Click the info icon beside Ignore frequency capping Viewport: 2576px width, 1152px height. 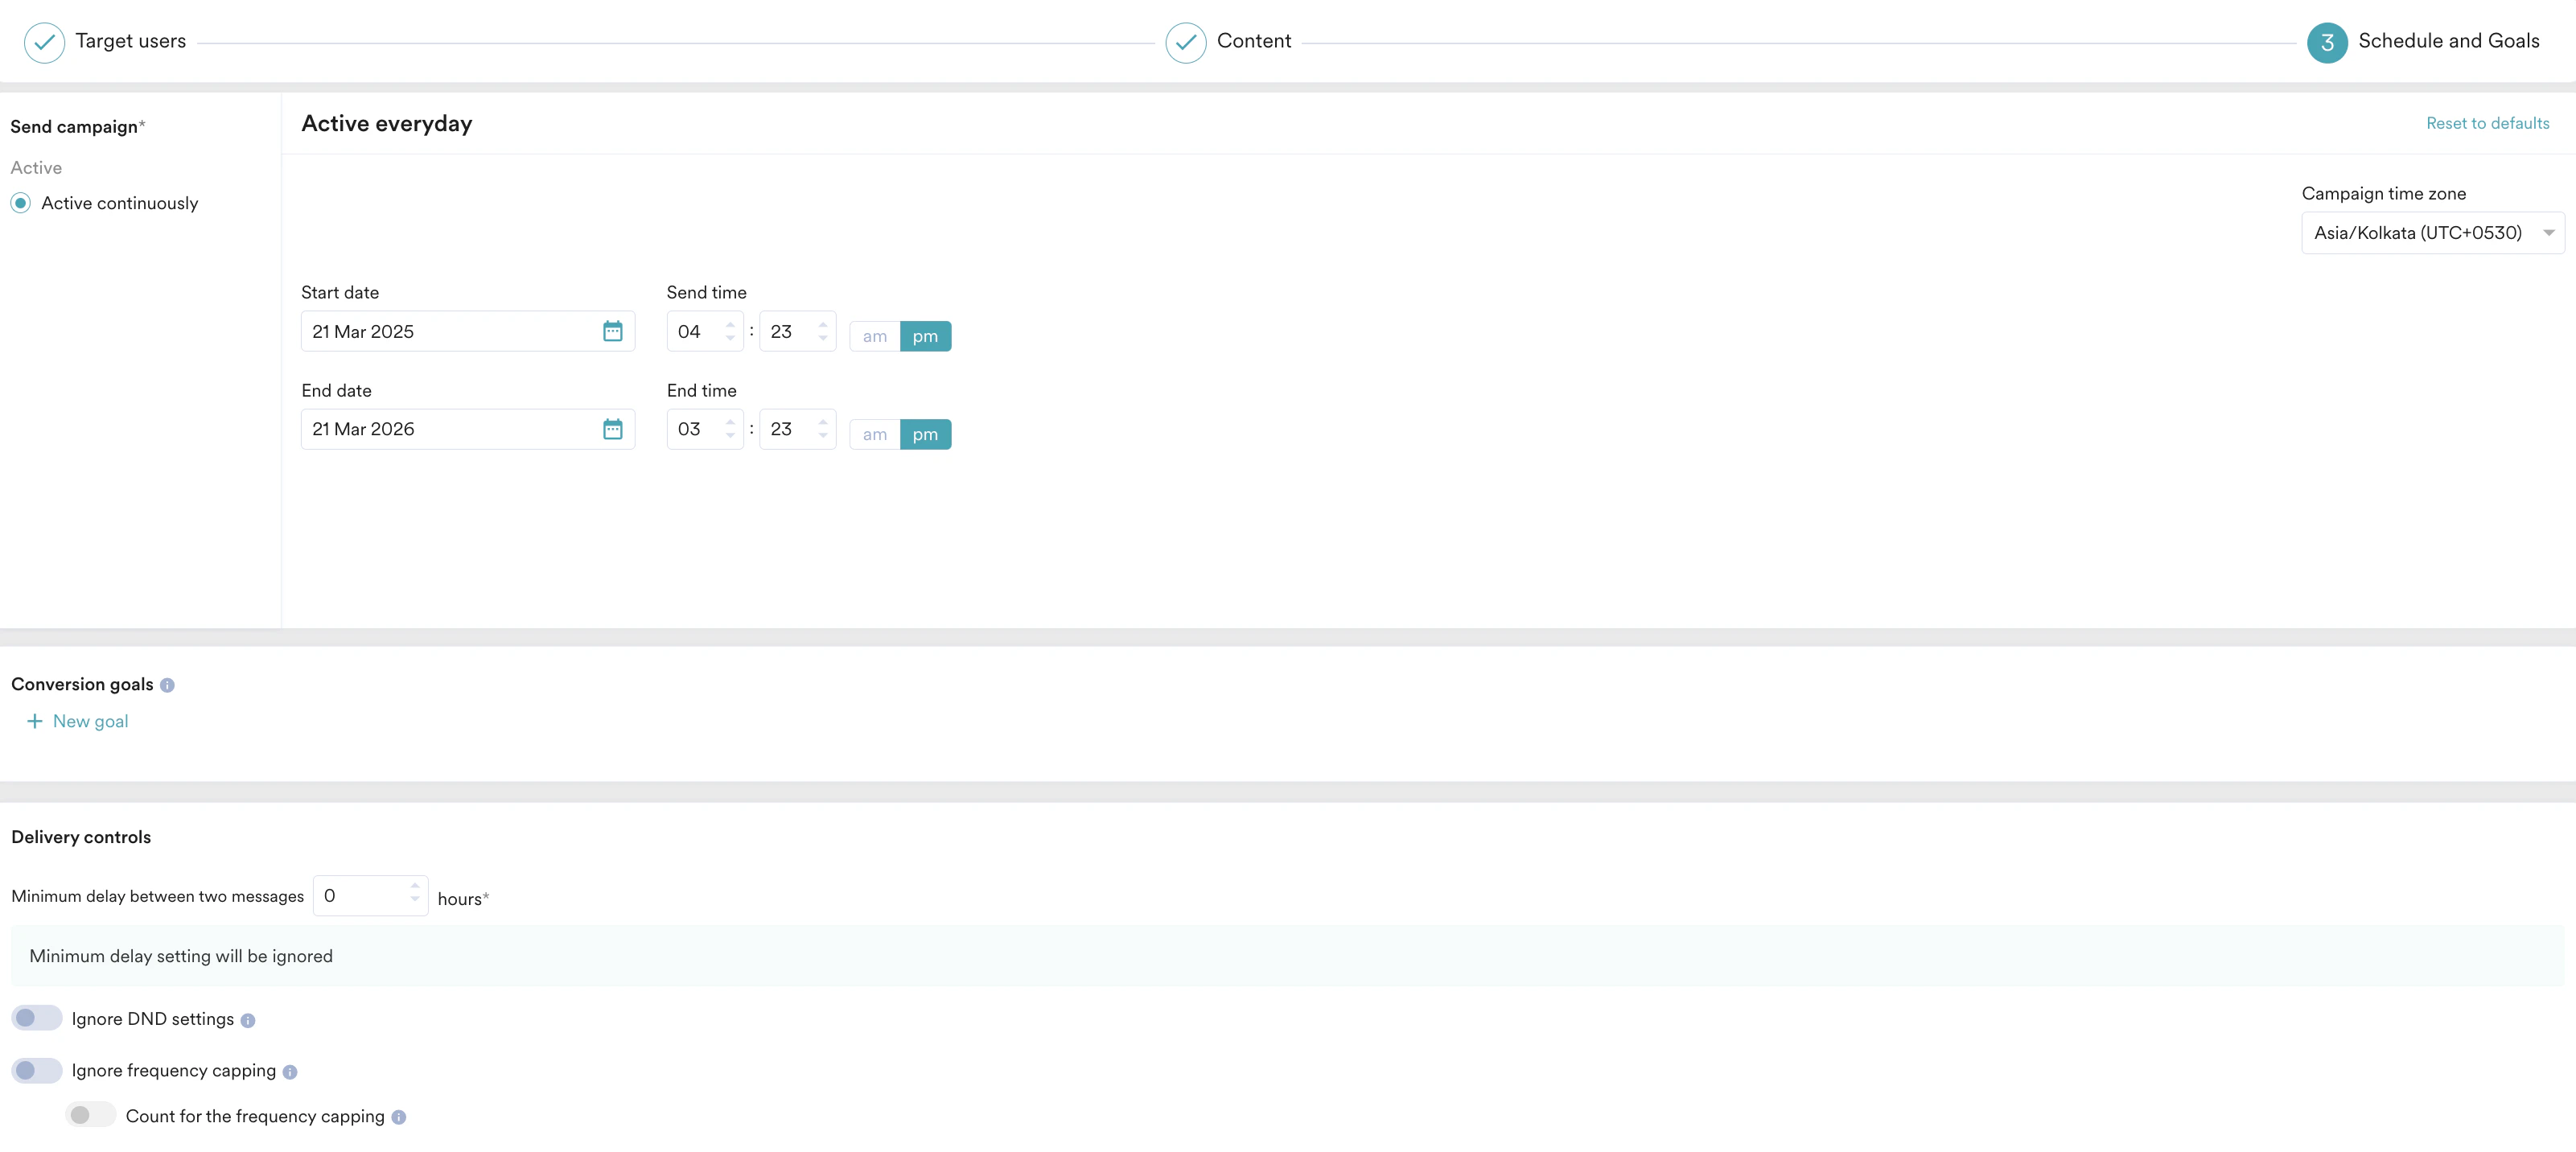pos(290,1071)
